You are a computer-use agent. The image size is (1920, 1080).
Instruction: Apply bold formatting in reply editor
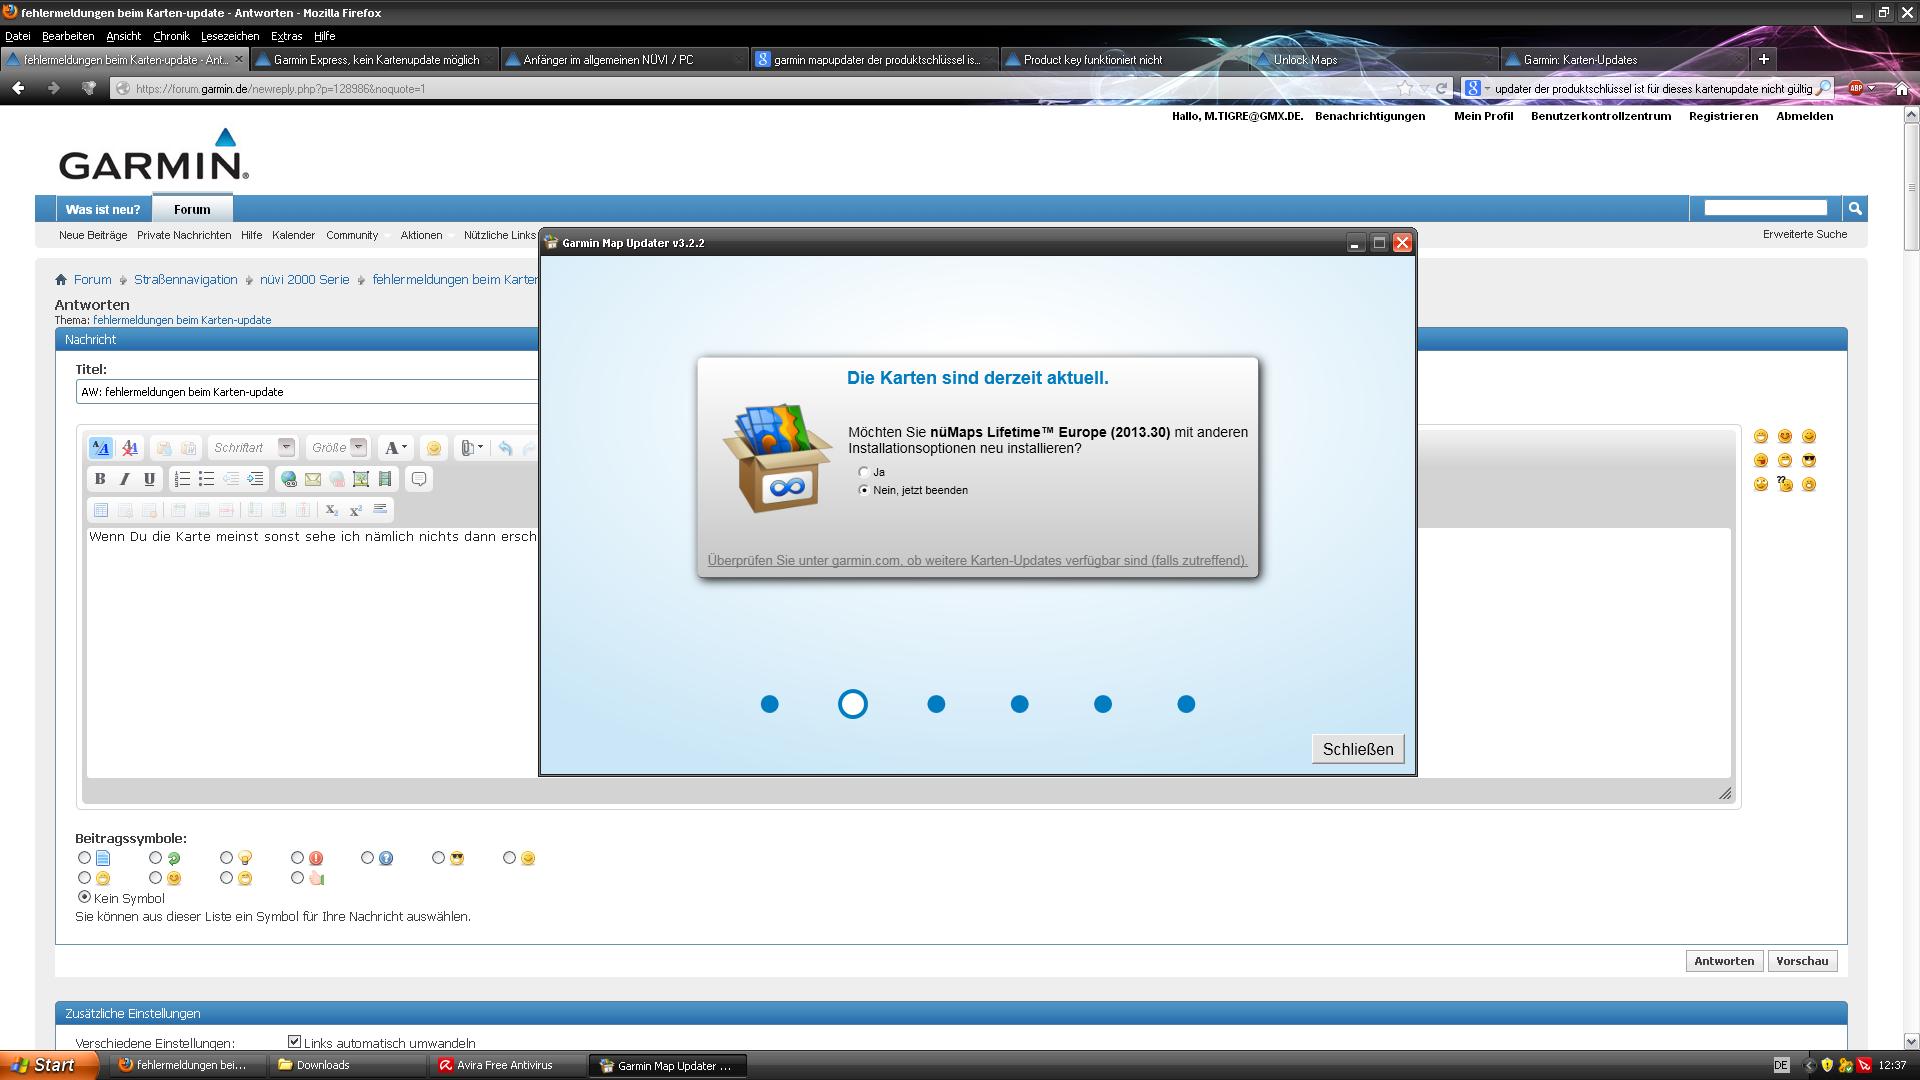tap(100, 479)
